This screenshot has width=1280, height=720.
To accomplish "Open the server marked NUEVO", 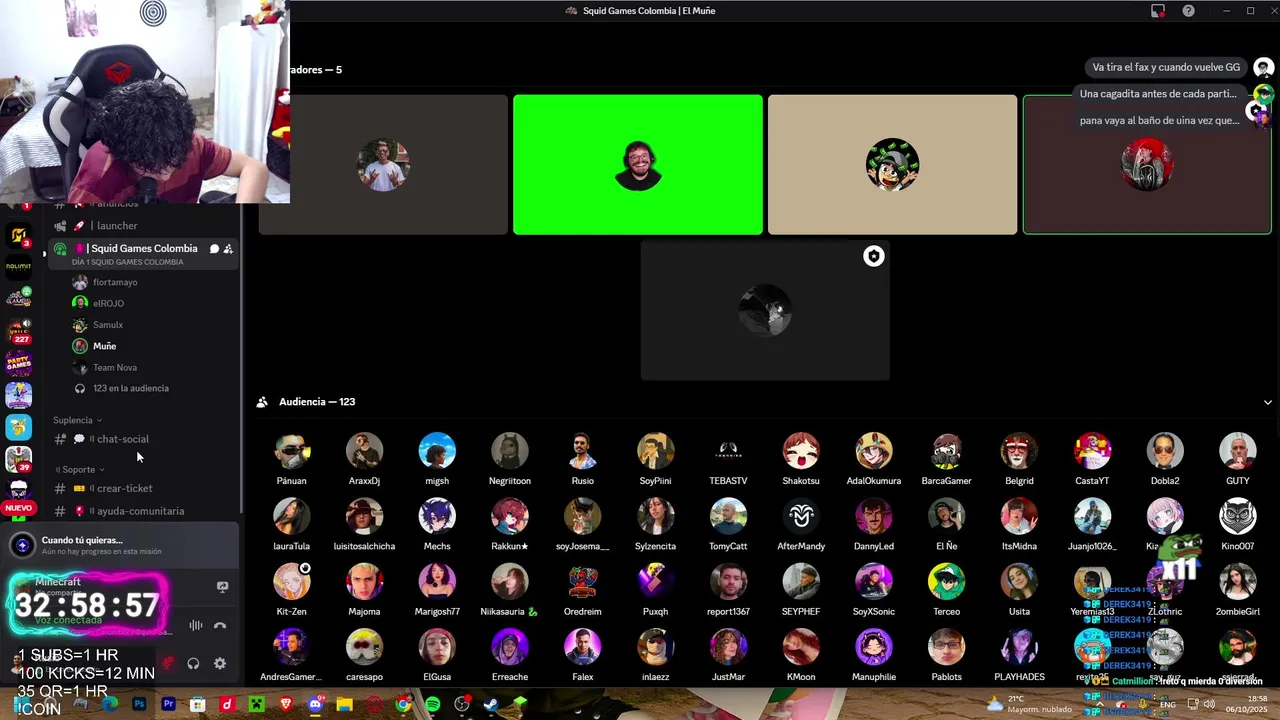I will tap(19, 495).
